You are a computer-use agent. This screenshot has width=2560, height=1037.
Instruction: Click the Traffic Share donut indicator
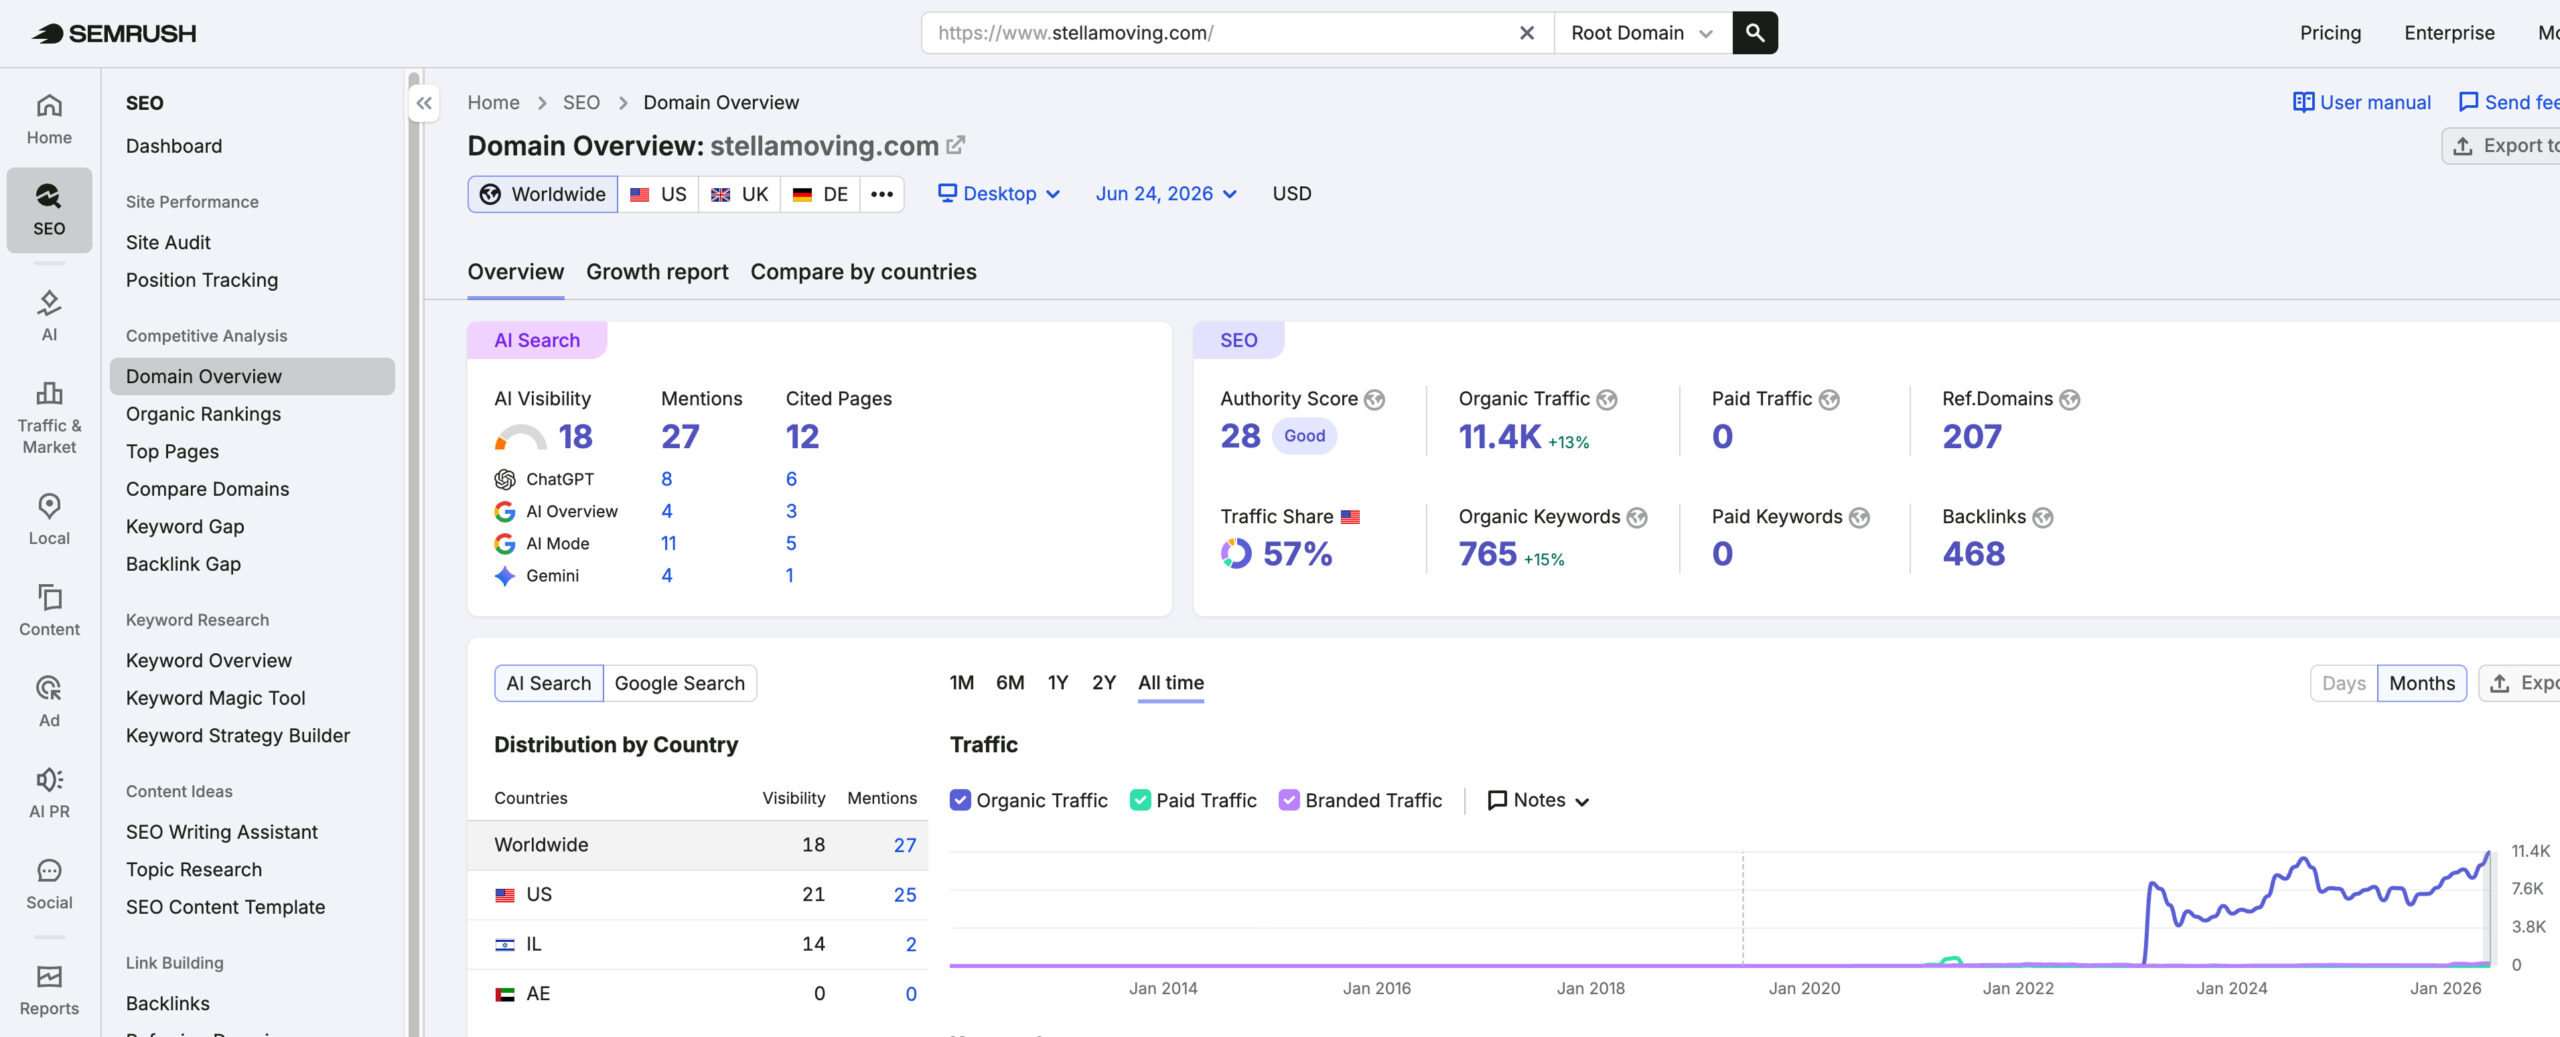coord(1236,553)
